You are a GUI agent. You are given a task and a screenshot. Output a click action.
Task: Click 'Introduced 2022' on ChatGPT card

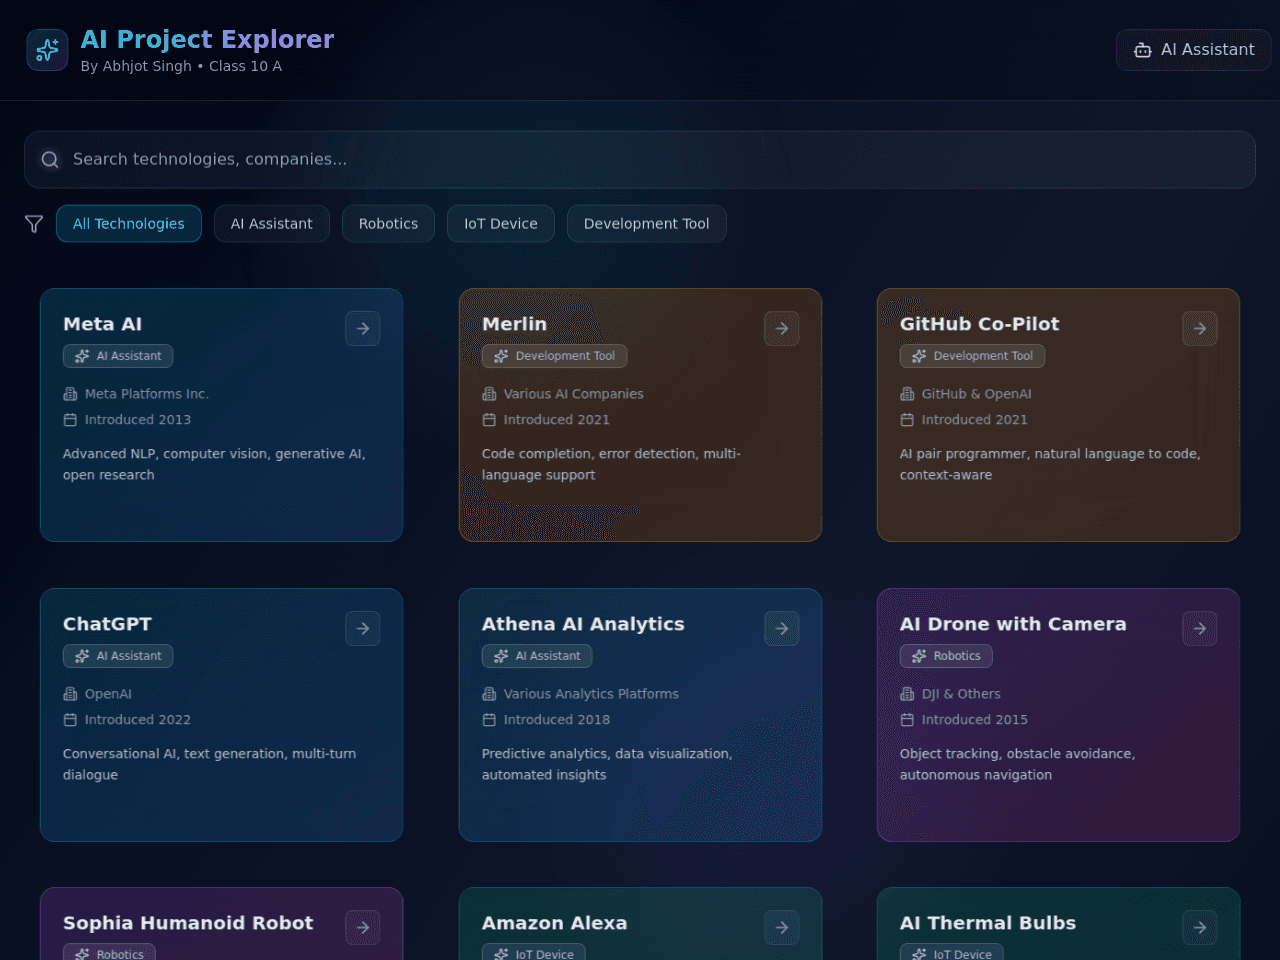click(138, 720)
